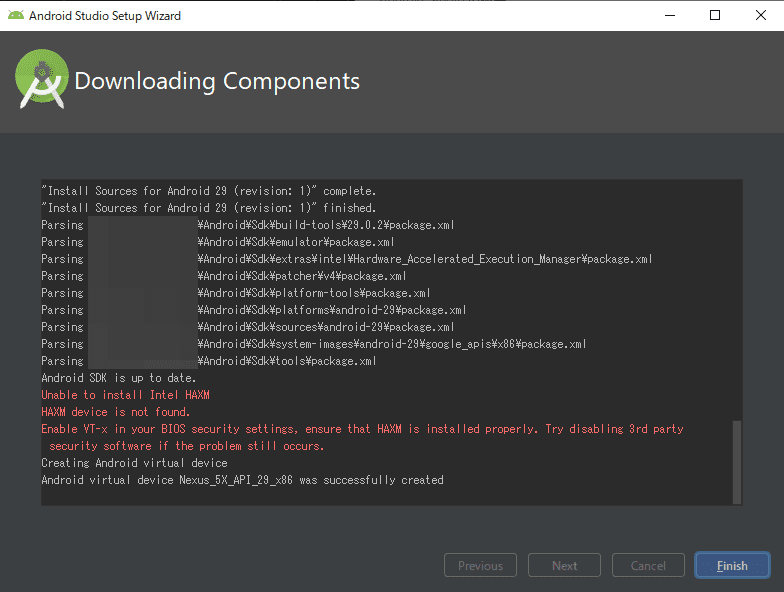This screenshot has height=592, width=784.
Task: Minimize the Setup Wizard window
Action: click(670, 16)
